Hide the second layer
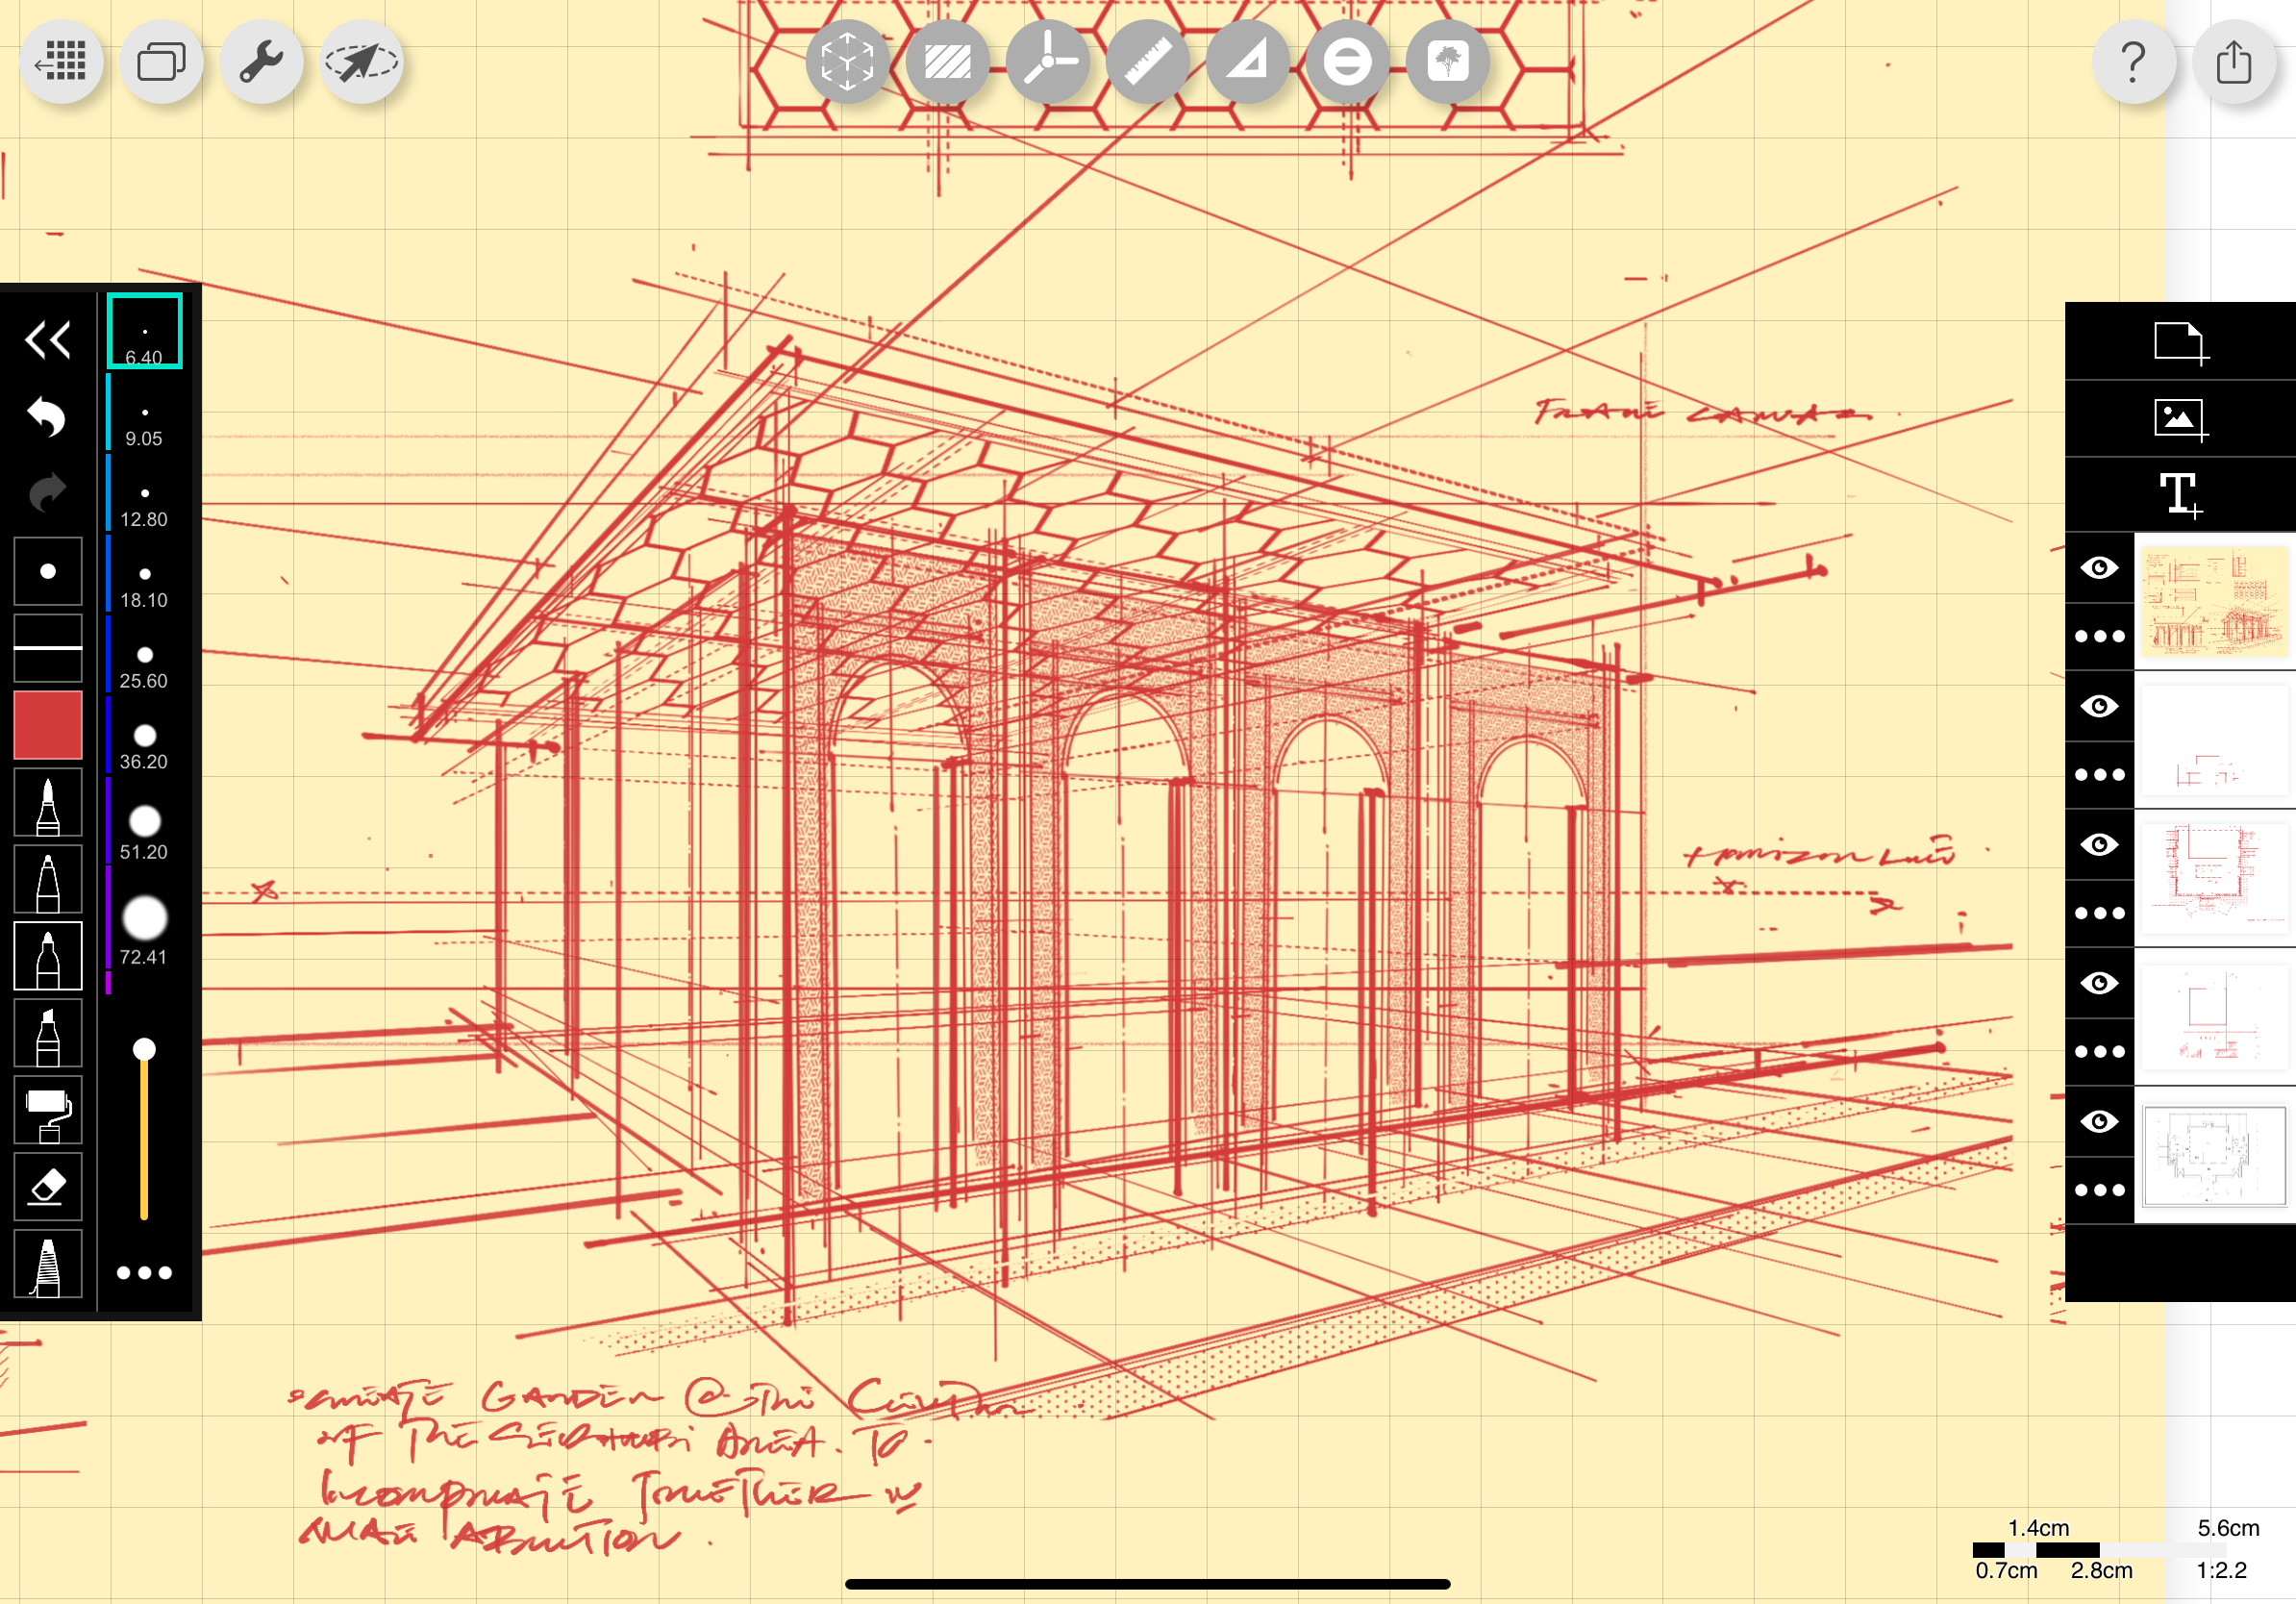2296x1604 pixels. click(2099, 706)
